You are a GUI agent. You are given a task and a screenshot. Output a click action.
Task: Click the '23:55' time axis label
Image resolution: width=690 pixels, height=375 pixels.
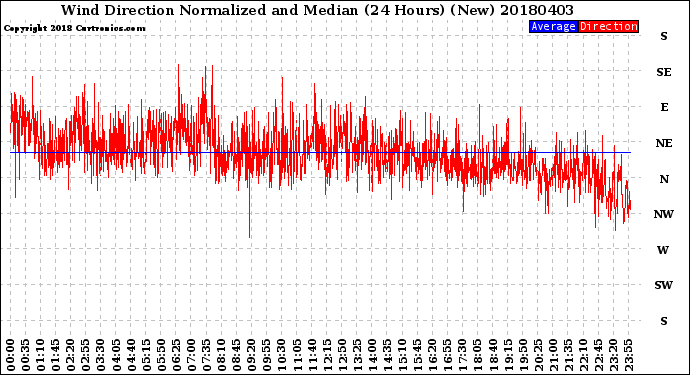[x=628, y=355]
